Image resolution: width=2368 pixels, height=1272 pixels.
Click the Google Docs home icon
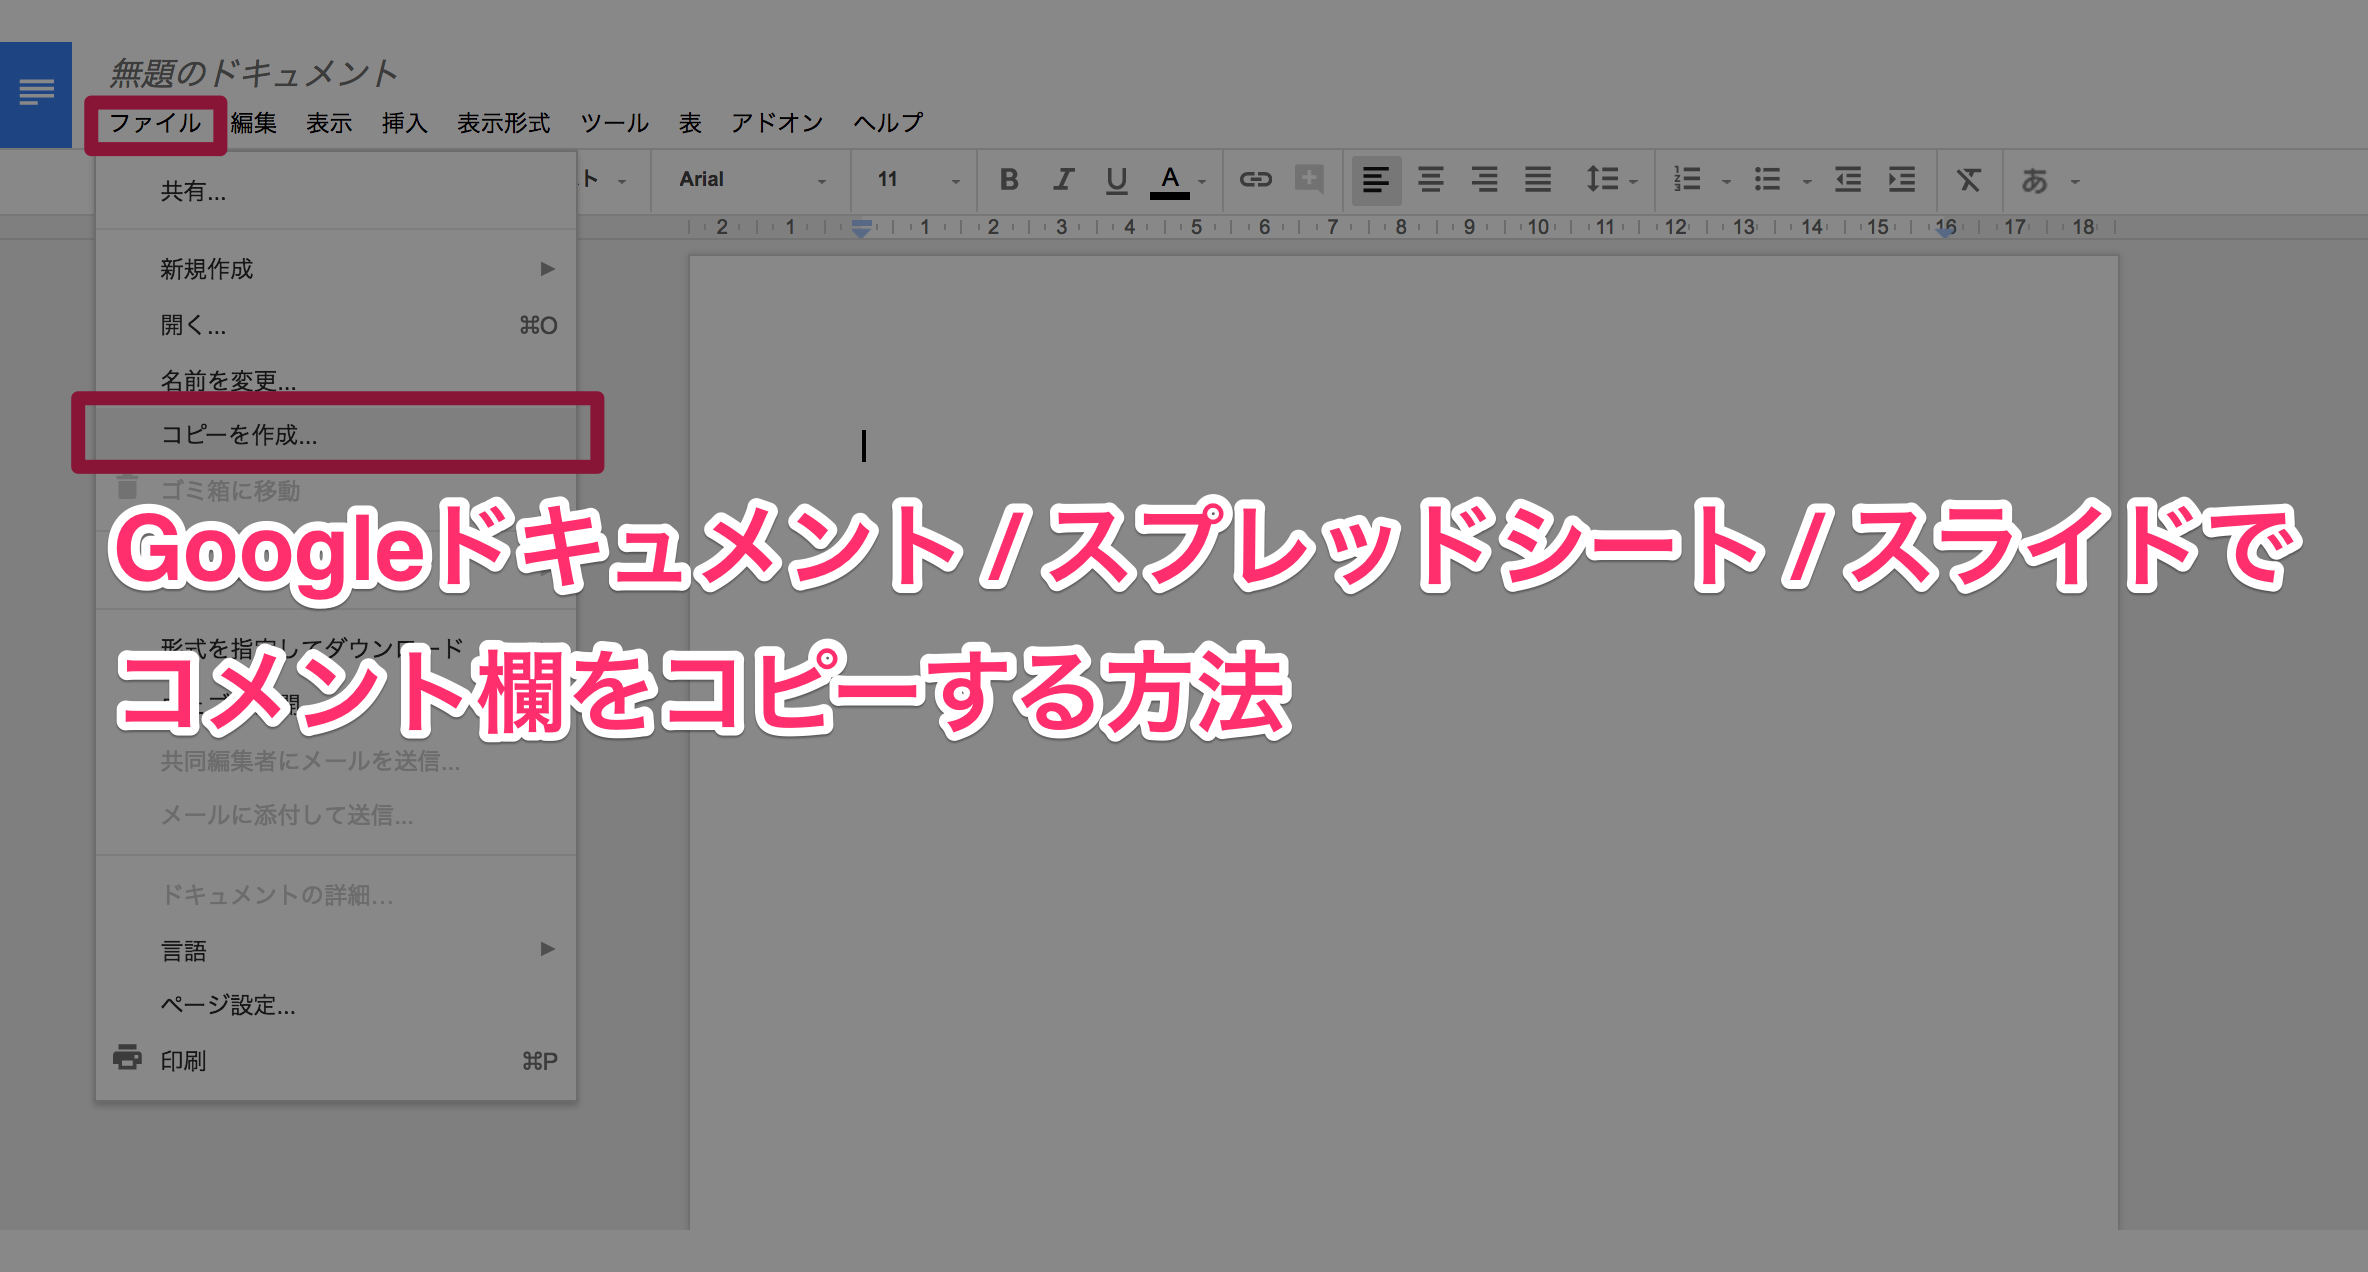[x=36, y=95]
